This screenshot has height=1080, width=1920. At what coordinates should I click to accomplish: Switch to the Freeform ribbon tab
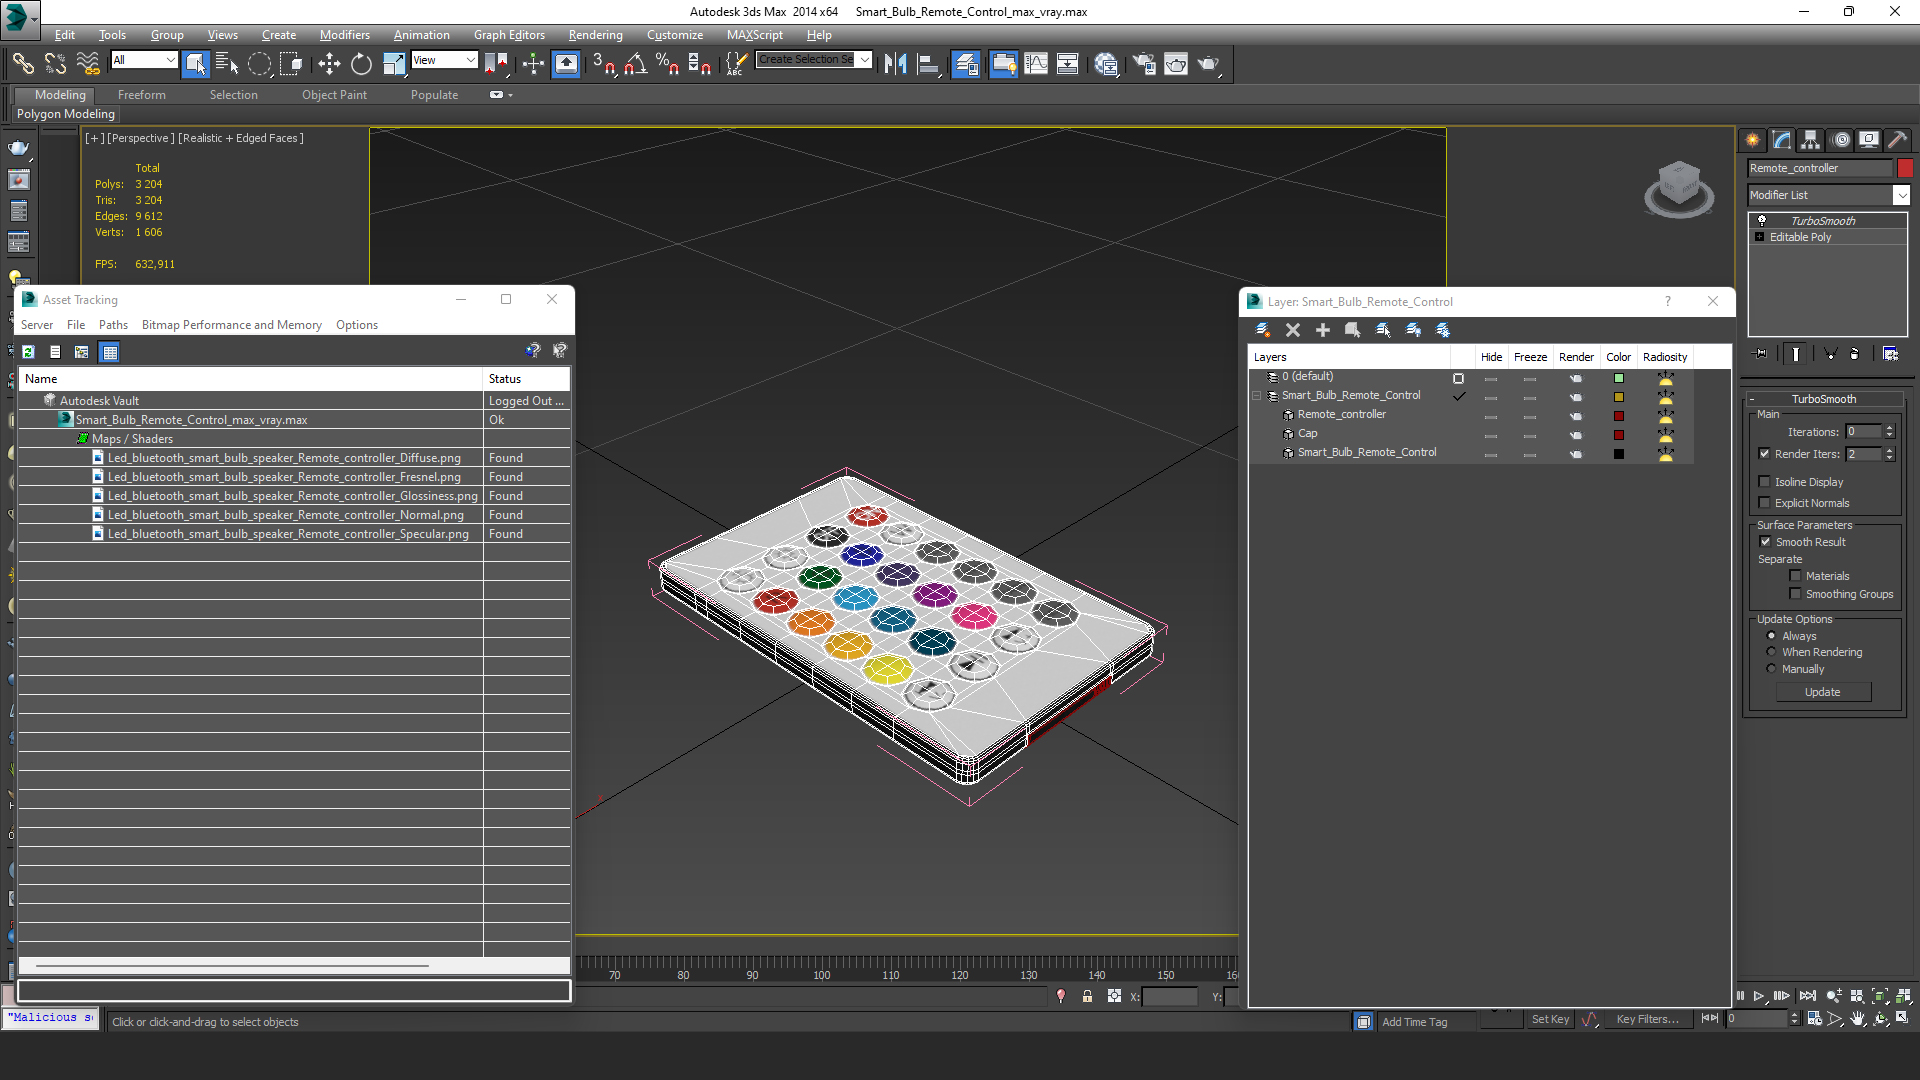141,95
